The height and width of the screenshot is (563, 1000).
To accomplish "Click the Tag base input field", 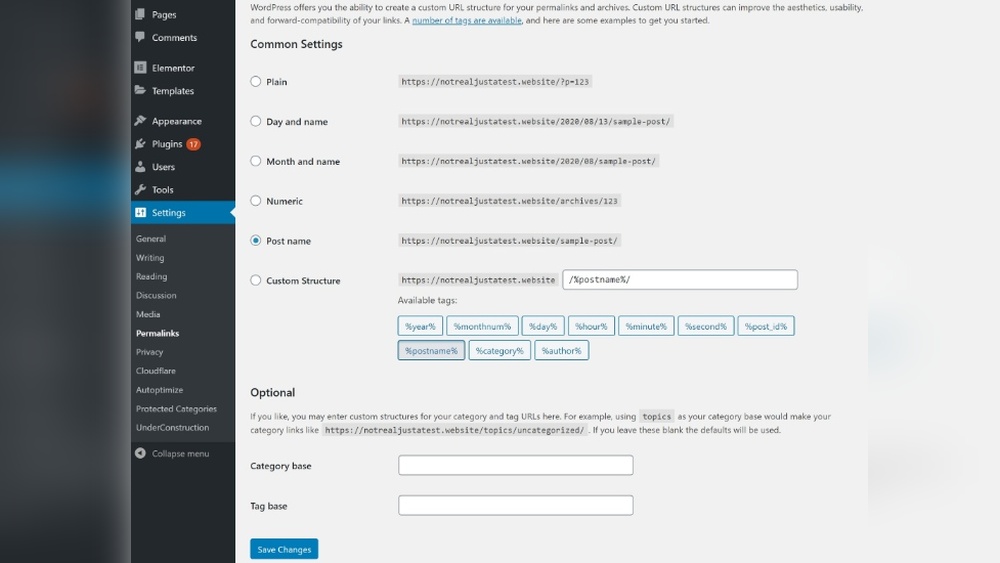I will coord(515,505).
